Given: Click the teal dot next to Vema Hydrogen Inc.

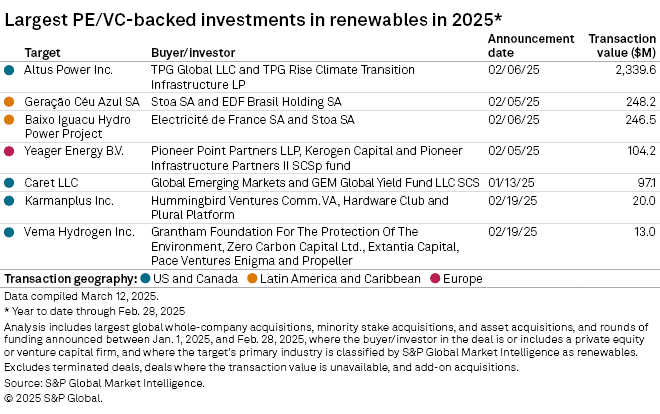Looking at the screenshot, I should (x=10, y=232).
